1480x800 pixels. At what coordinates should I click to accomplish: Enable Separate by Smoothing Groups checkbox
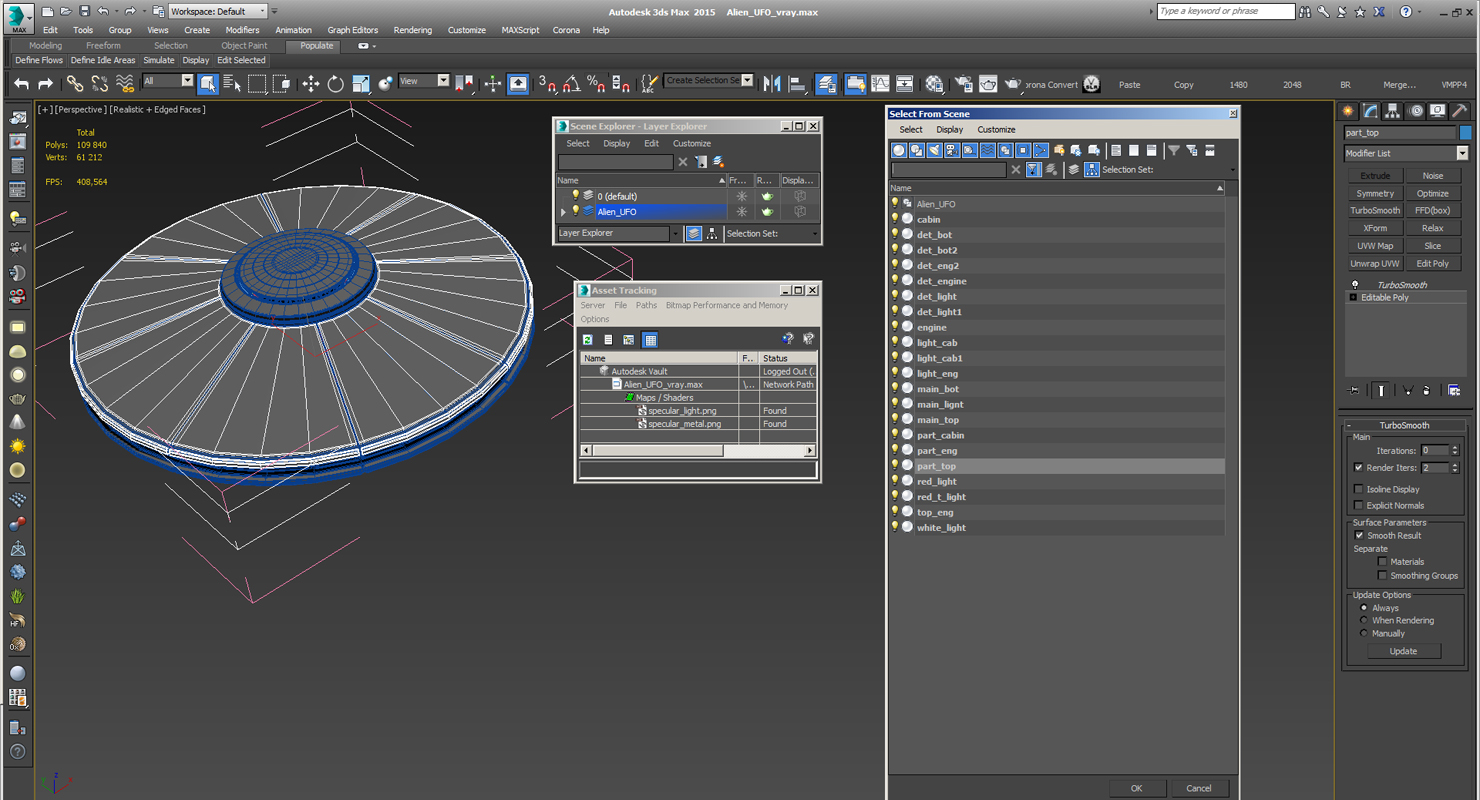[1382, 575]
